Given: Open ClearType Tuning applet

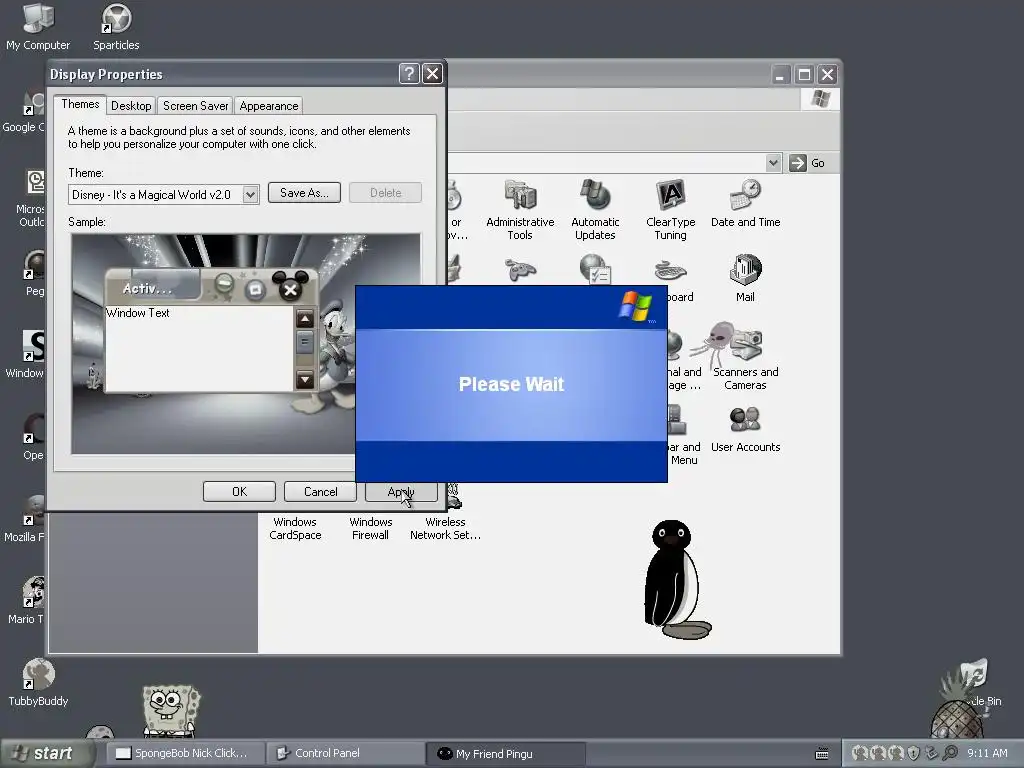Looking at the screenshot, I should pos(671,210).
